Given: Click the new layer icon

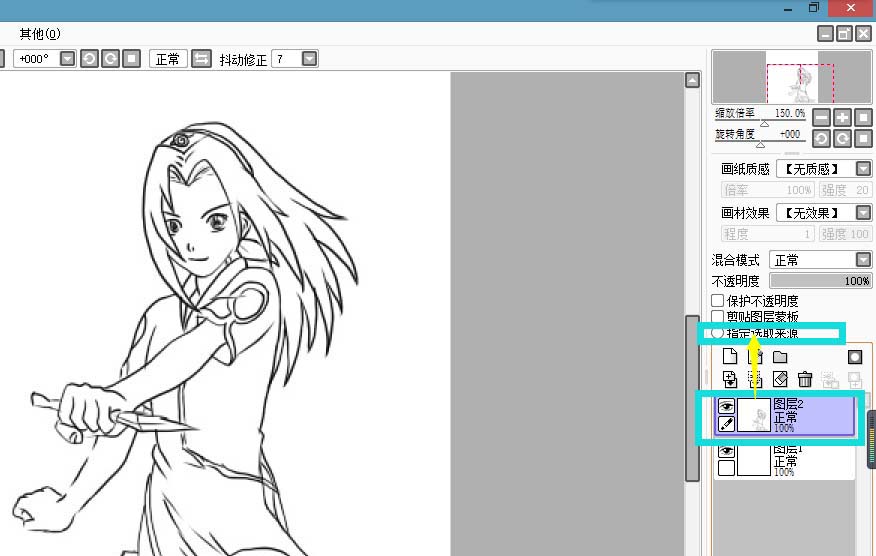Looking at the screenshot, I should point(729,357).
